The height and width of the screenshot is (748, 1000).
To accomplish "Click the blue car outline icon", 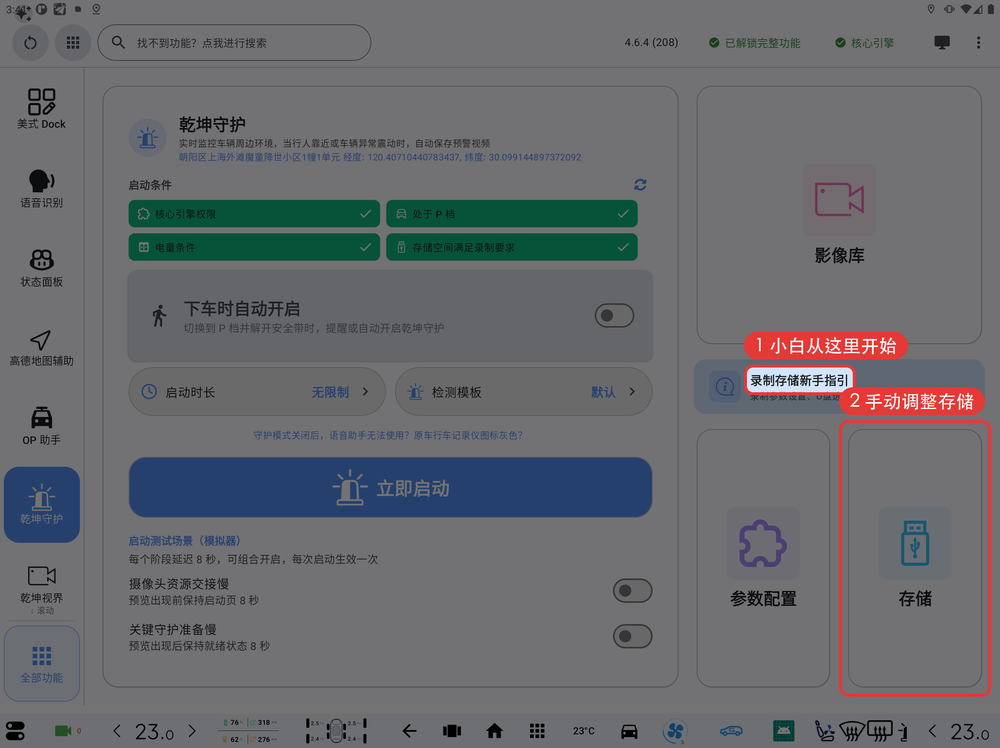I will point(731,731).
